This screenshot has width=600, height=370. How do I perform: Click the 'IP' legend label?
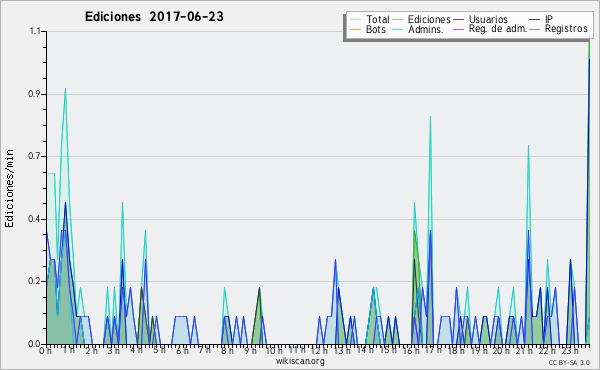549,19
